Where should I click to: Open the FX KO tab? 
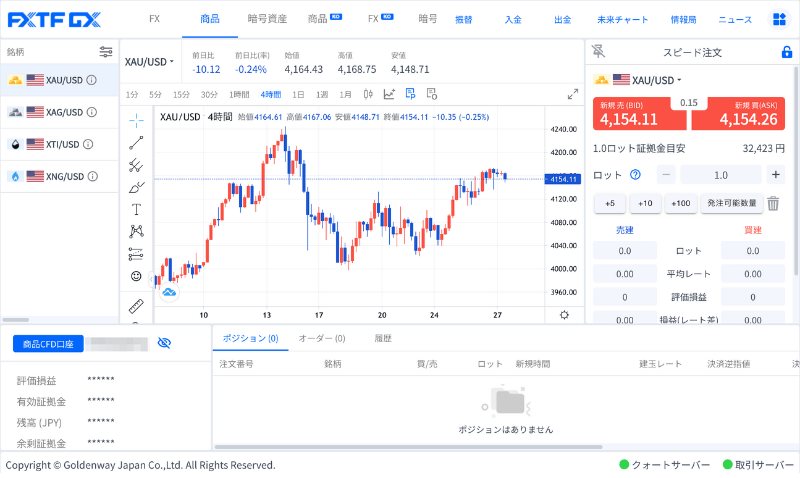[381, 19]
